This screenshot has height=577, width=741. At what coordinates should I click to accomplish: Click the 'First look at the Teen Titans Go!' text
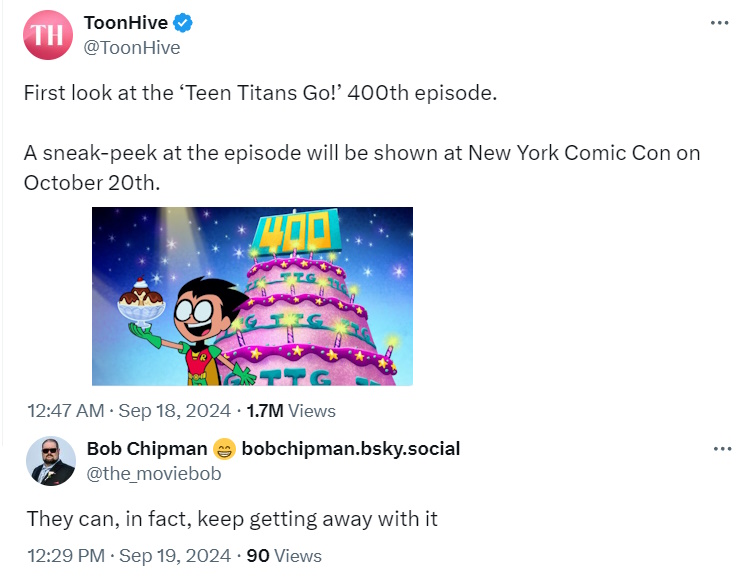260,93
